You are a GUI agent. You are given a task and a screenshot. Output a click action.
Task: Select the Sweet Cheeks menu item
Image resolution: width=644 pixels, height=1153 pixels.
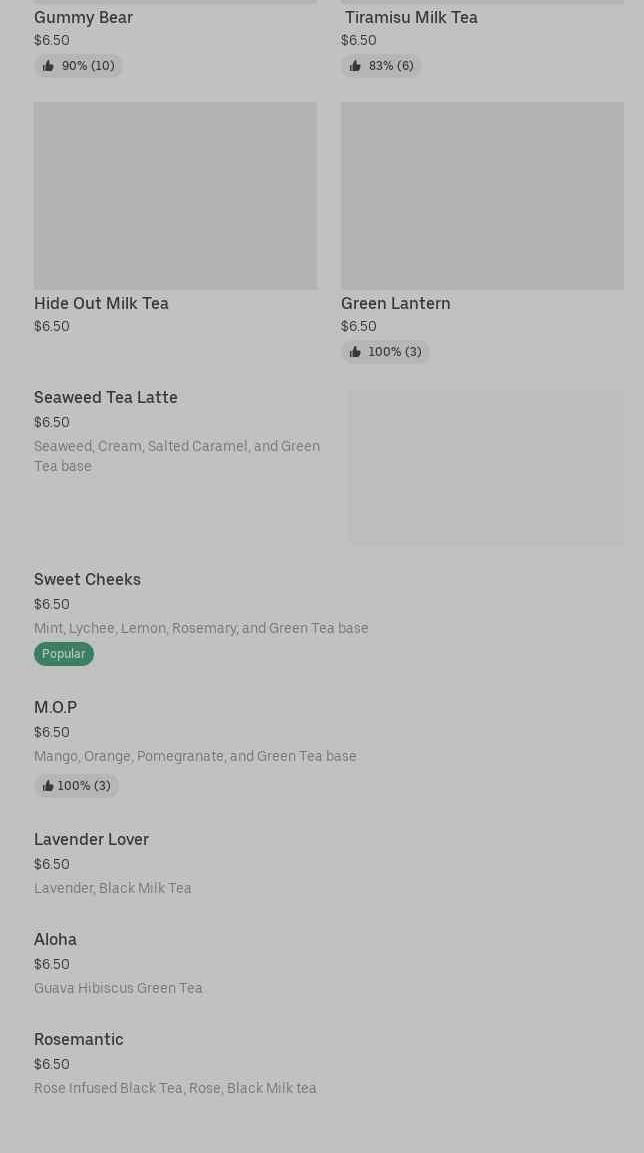click(x=87, y=580)
